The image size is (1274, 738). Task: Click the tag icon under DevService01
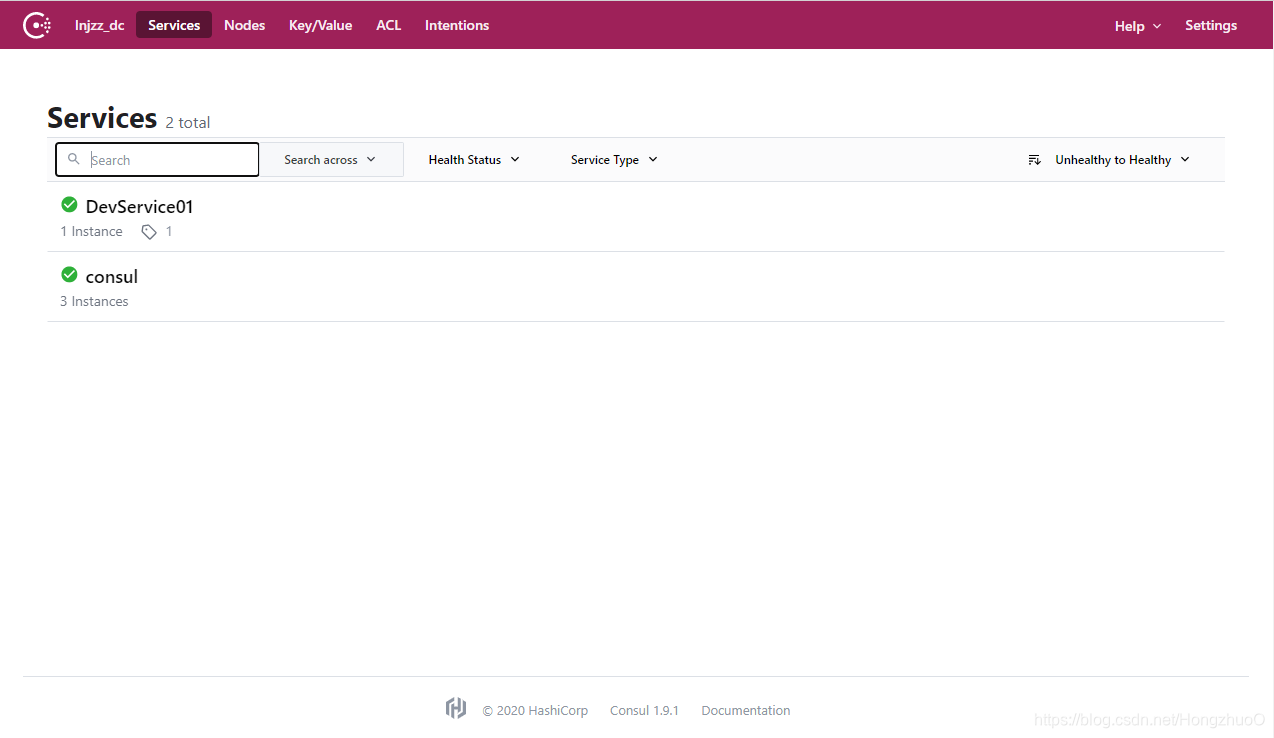(x=148, y=231)
